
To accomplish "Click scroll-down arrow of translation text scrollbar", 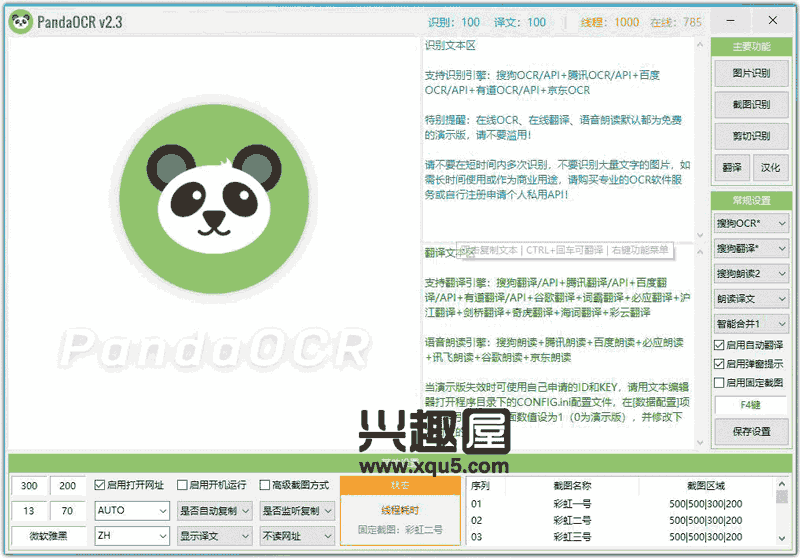I will pos(700,443).
